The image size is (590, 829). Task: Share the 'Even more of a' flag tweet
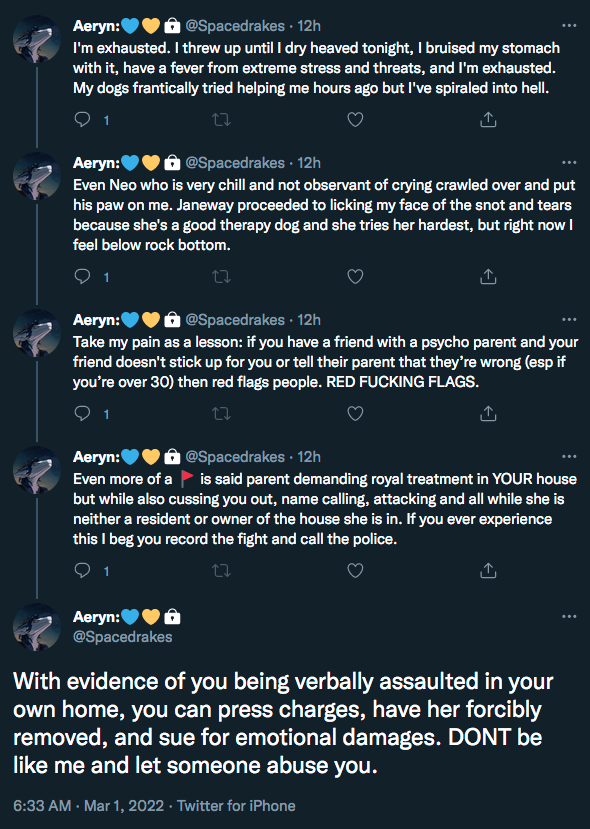pyautogui.click(x=488, y=570)
